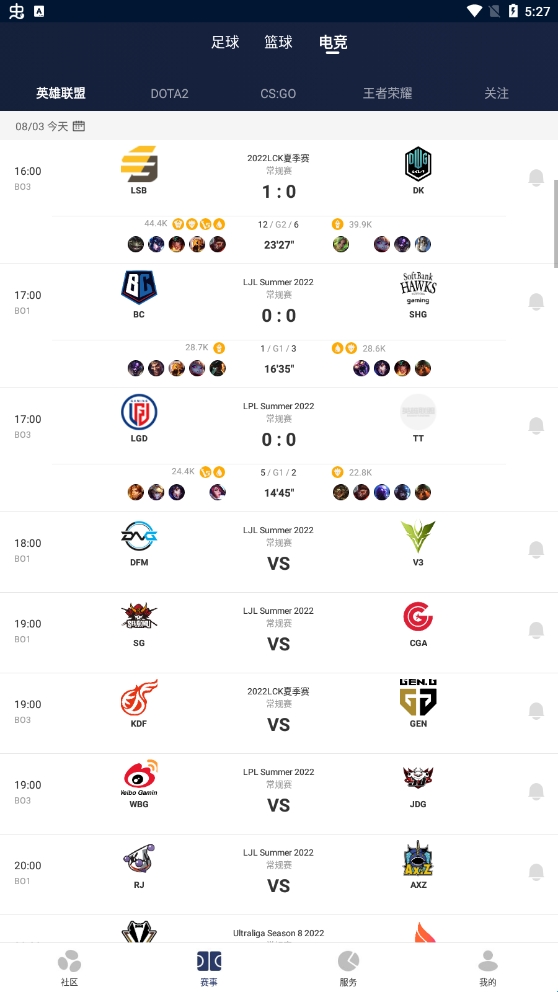This screenshot has height=992, width=558.
Task: Open the GEN.G team logo
Action: pyautogui.click(x=418, y=698)
